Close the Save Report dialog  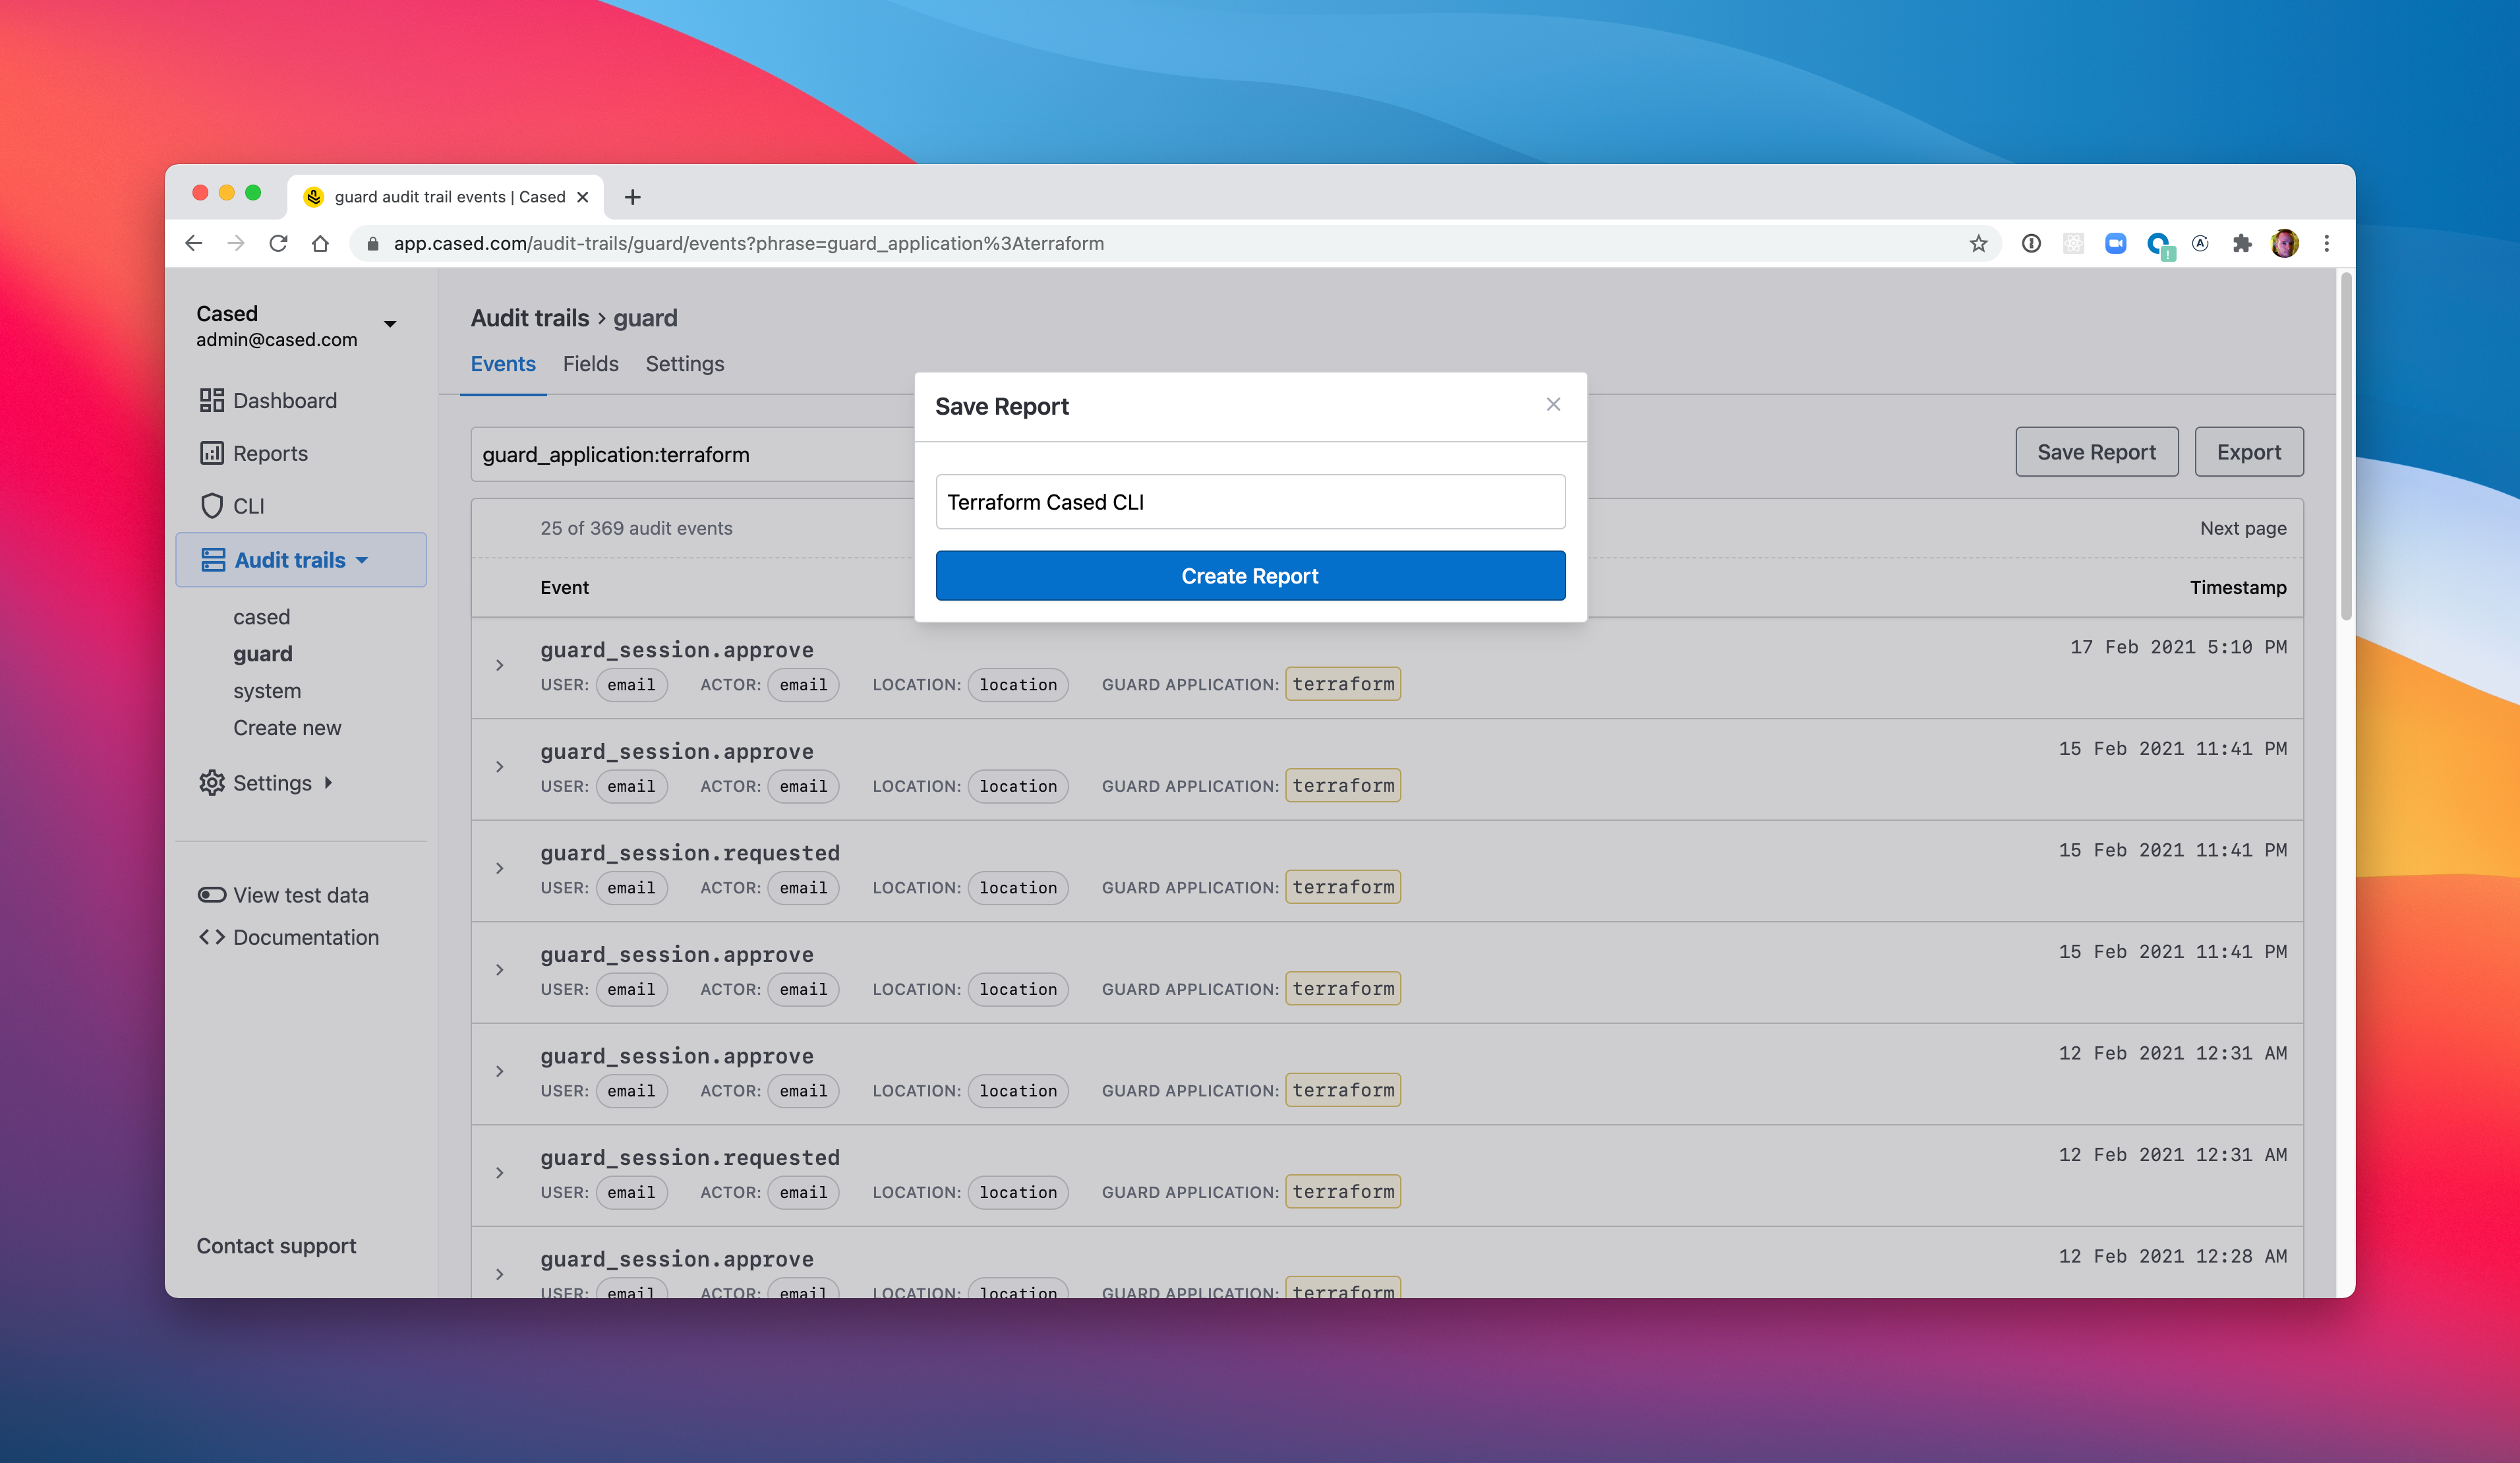point(1552,404)
